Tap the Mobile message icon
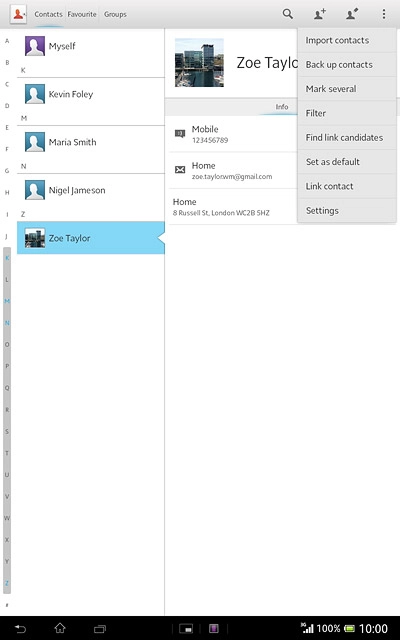 tap(180, 133)
